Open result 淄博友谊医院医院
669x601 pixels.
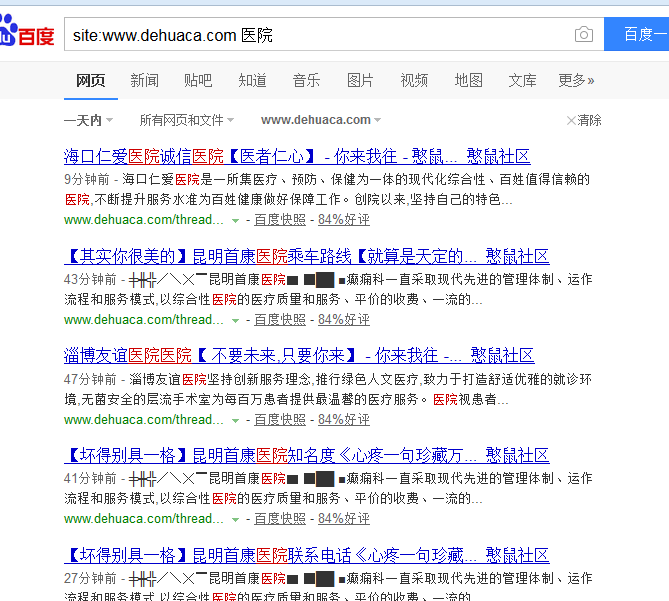click(x=299, y=356)
